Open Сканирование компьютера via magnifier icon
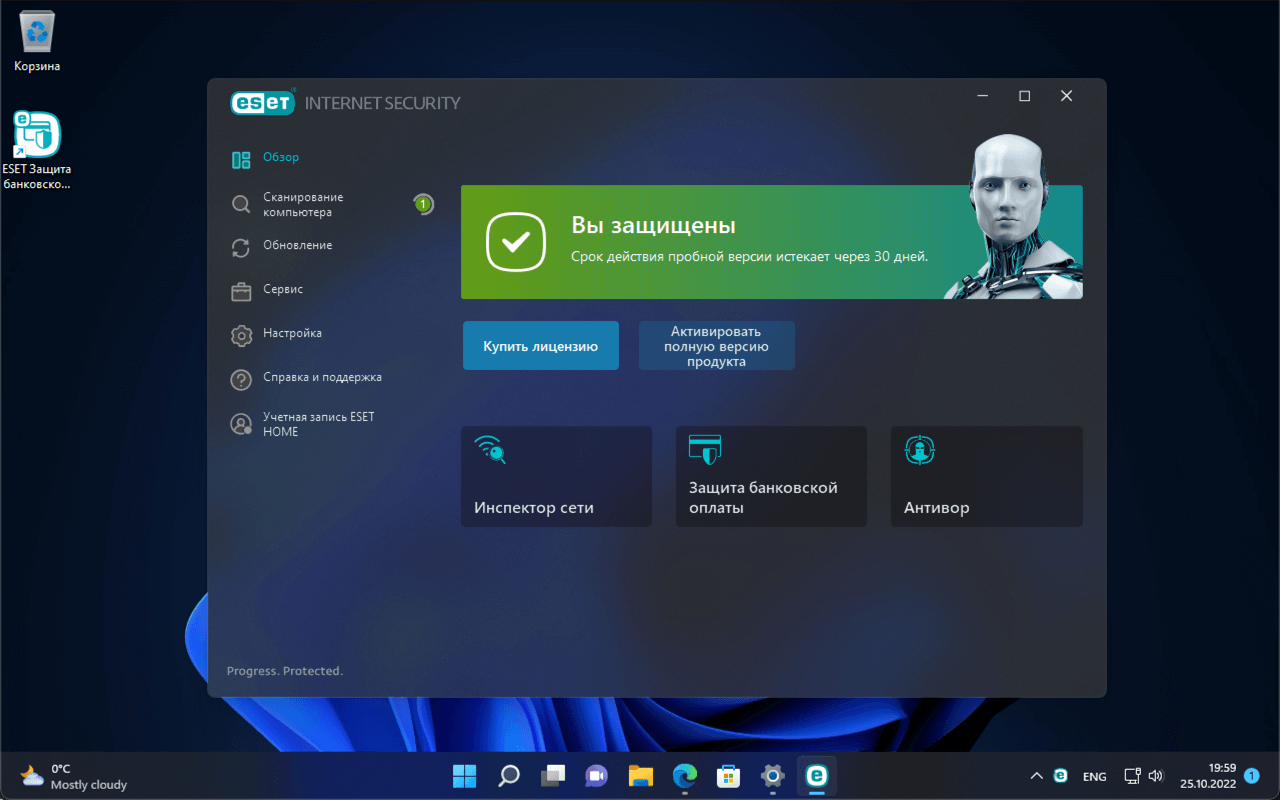1280x800 pixels. click(x=241, y=204)
